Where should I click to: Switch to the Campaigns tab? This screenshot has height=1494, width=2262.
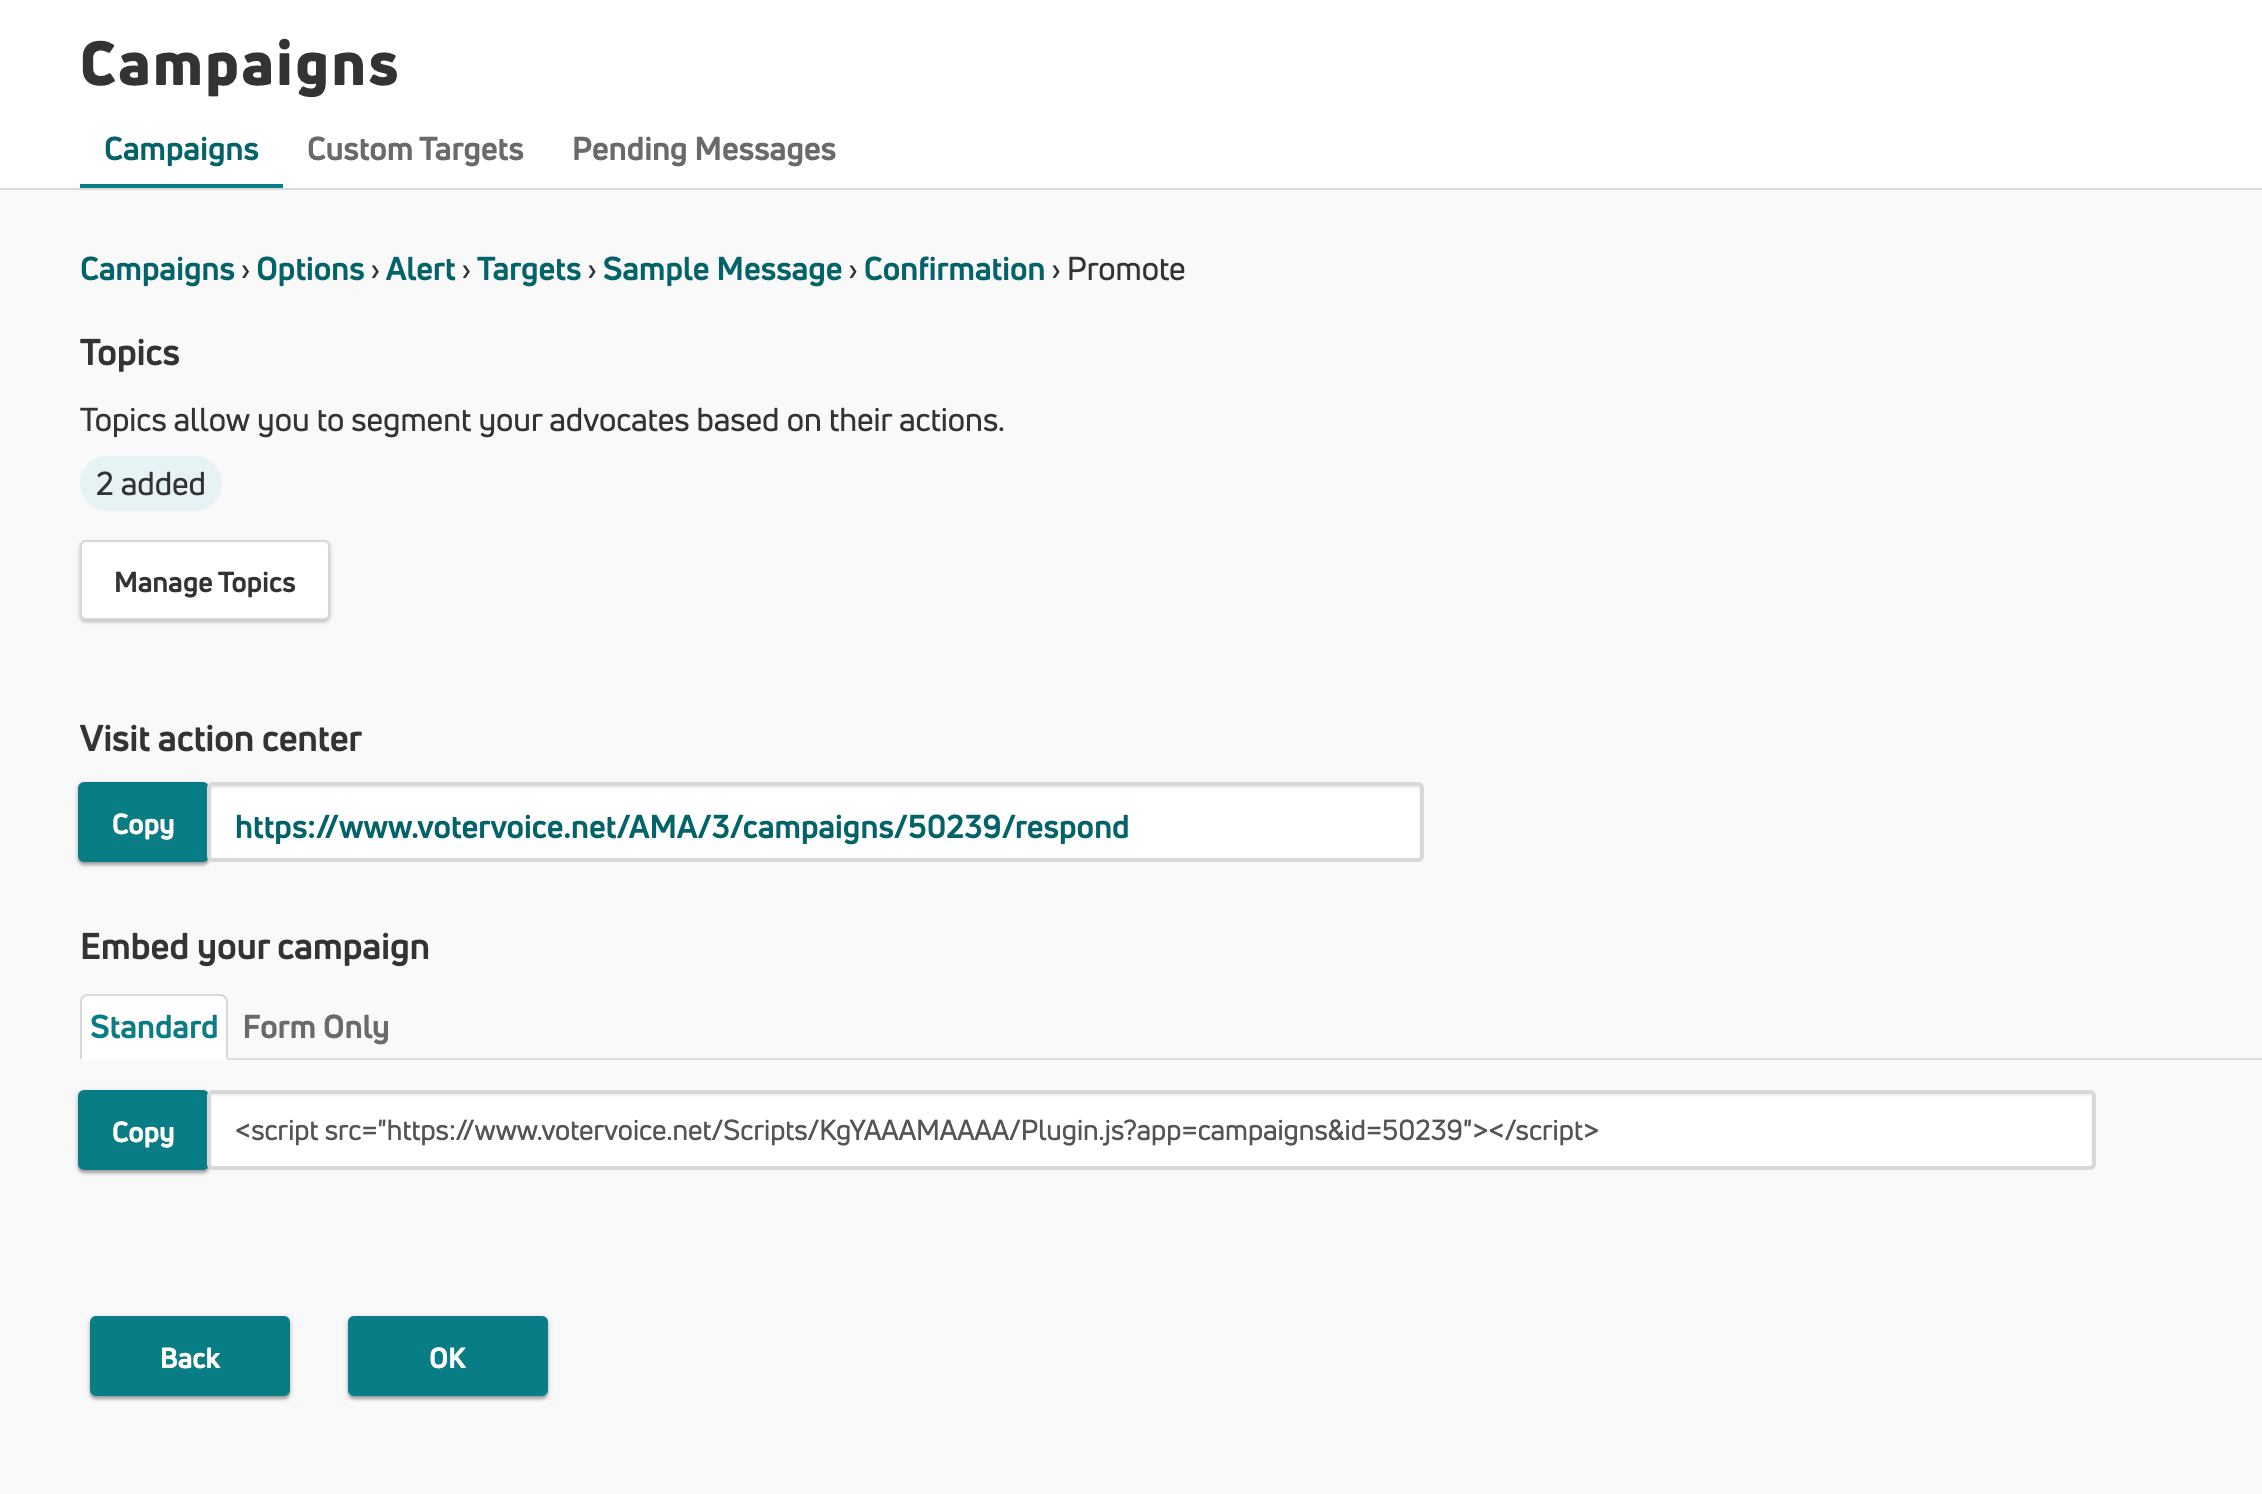181,149
